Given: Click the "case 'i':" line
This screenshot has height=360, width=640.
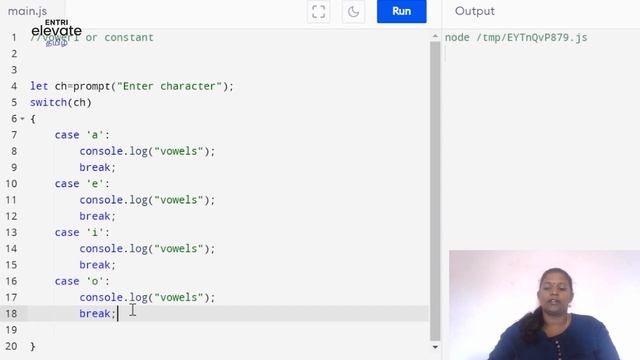Looking at the screenshot, I should pyautogui.click(x=82, y=233).
